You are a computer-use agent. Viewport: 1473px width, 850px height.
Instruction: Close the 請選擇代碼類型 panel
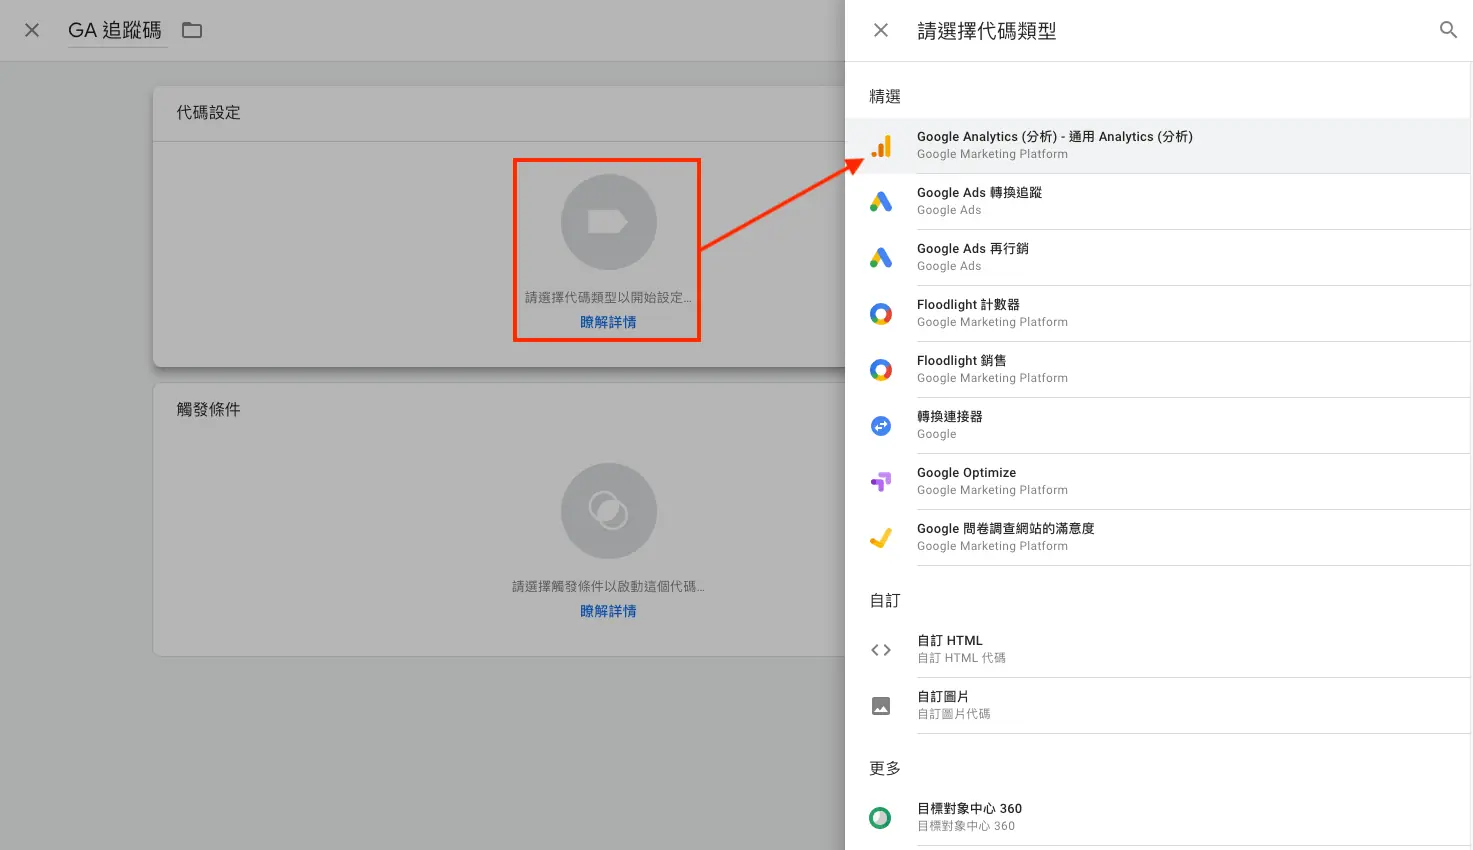pos(881,30)
